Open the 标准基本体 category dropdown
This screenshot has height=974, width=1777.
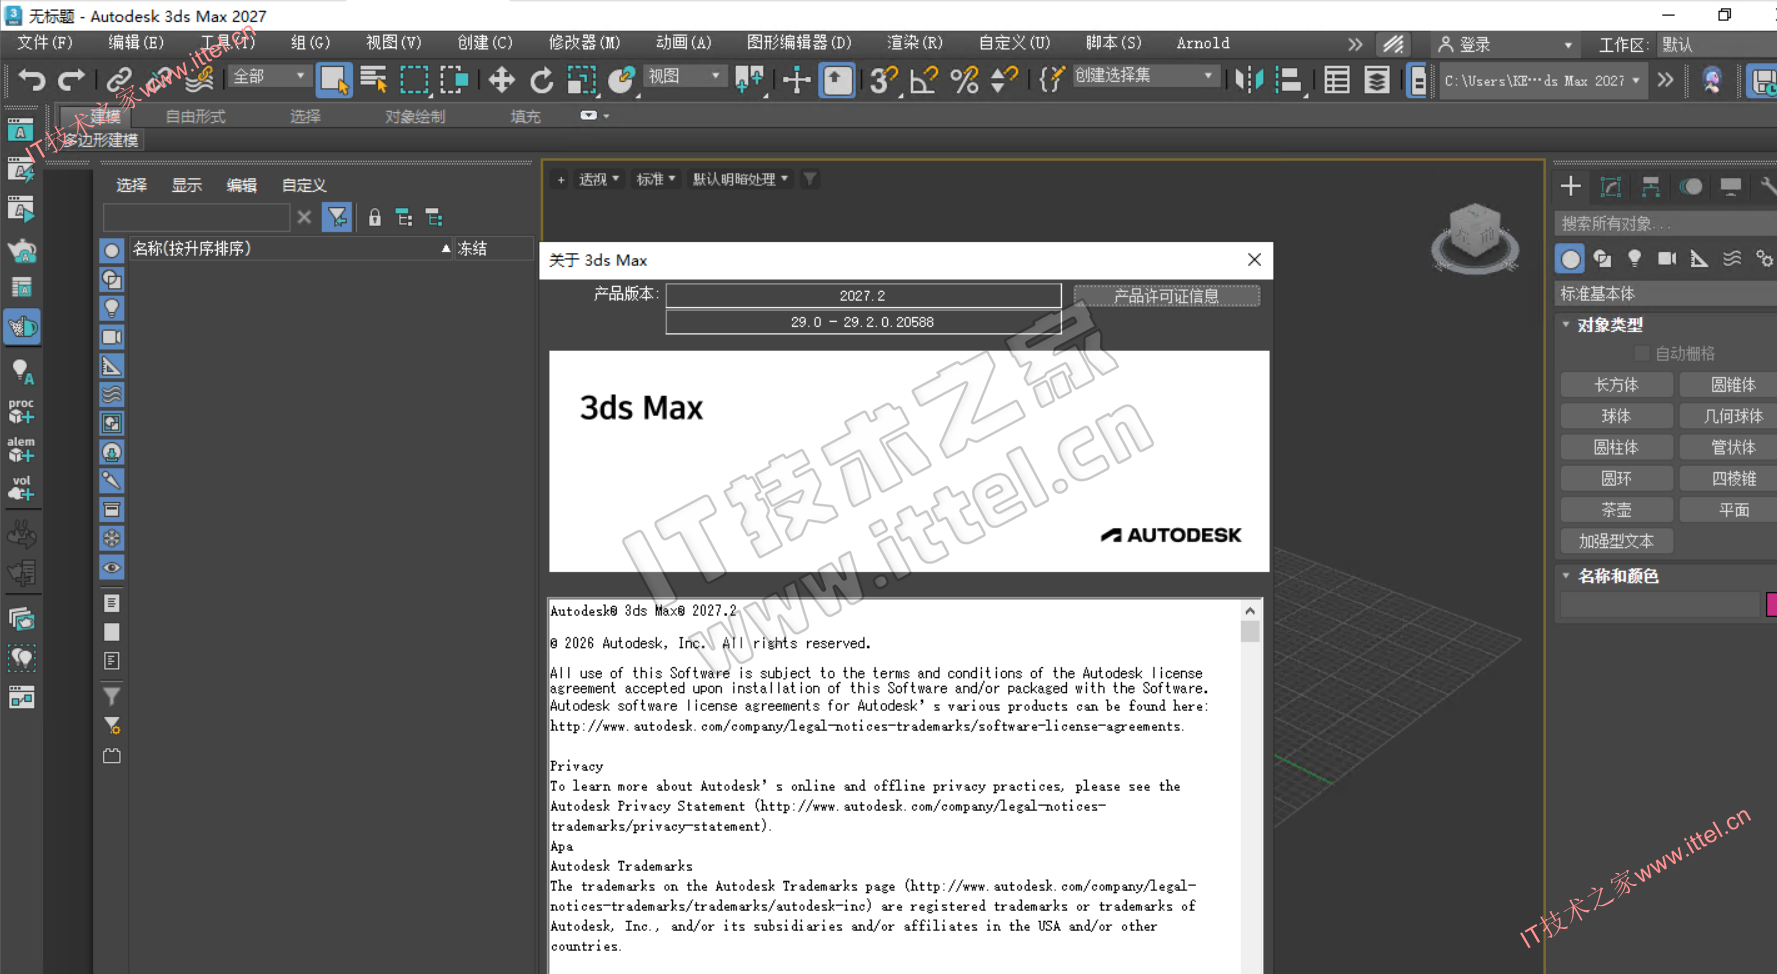point(1665,293)
